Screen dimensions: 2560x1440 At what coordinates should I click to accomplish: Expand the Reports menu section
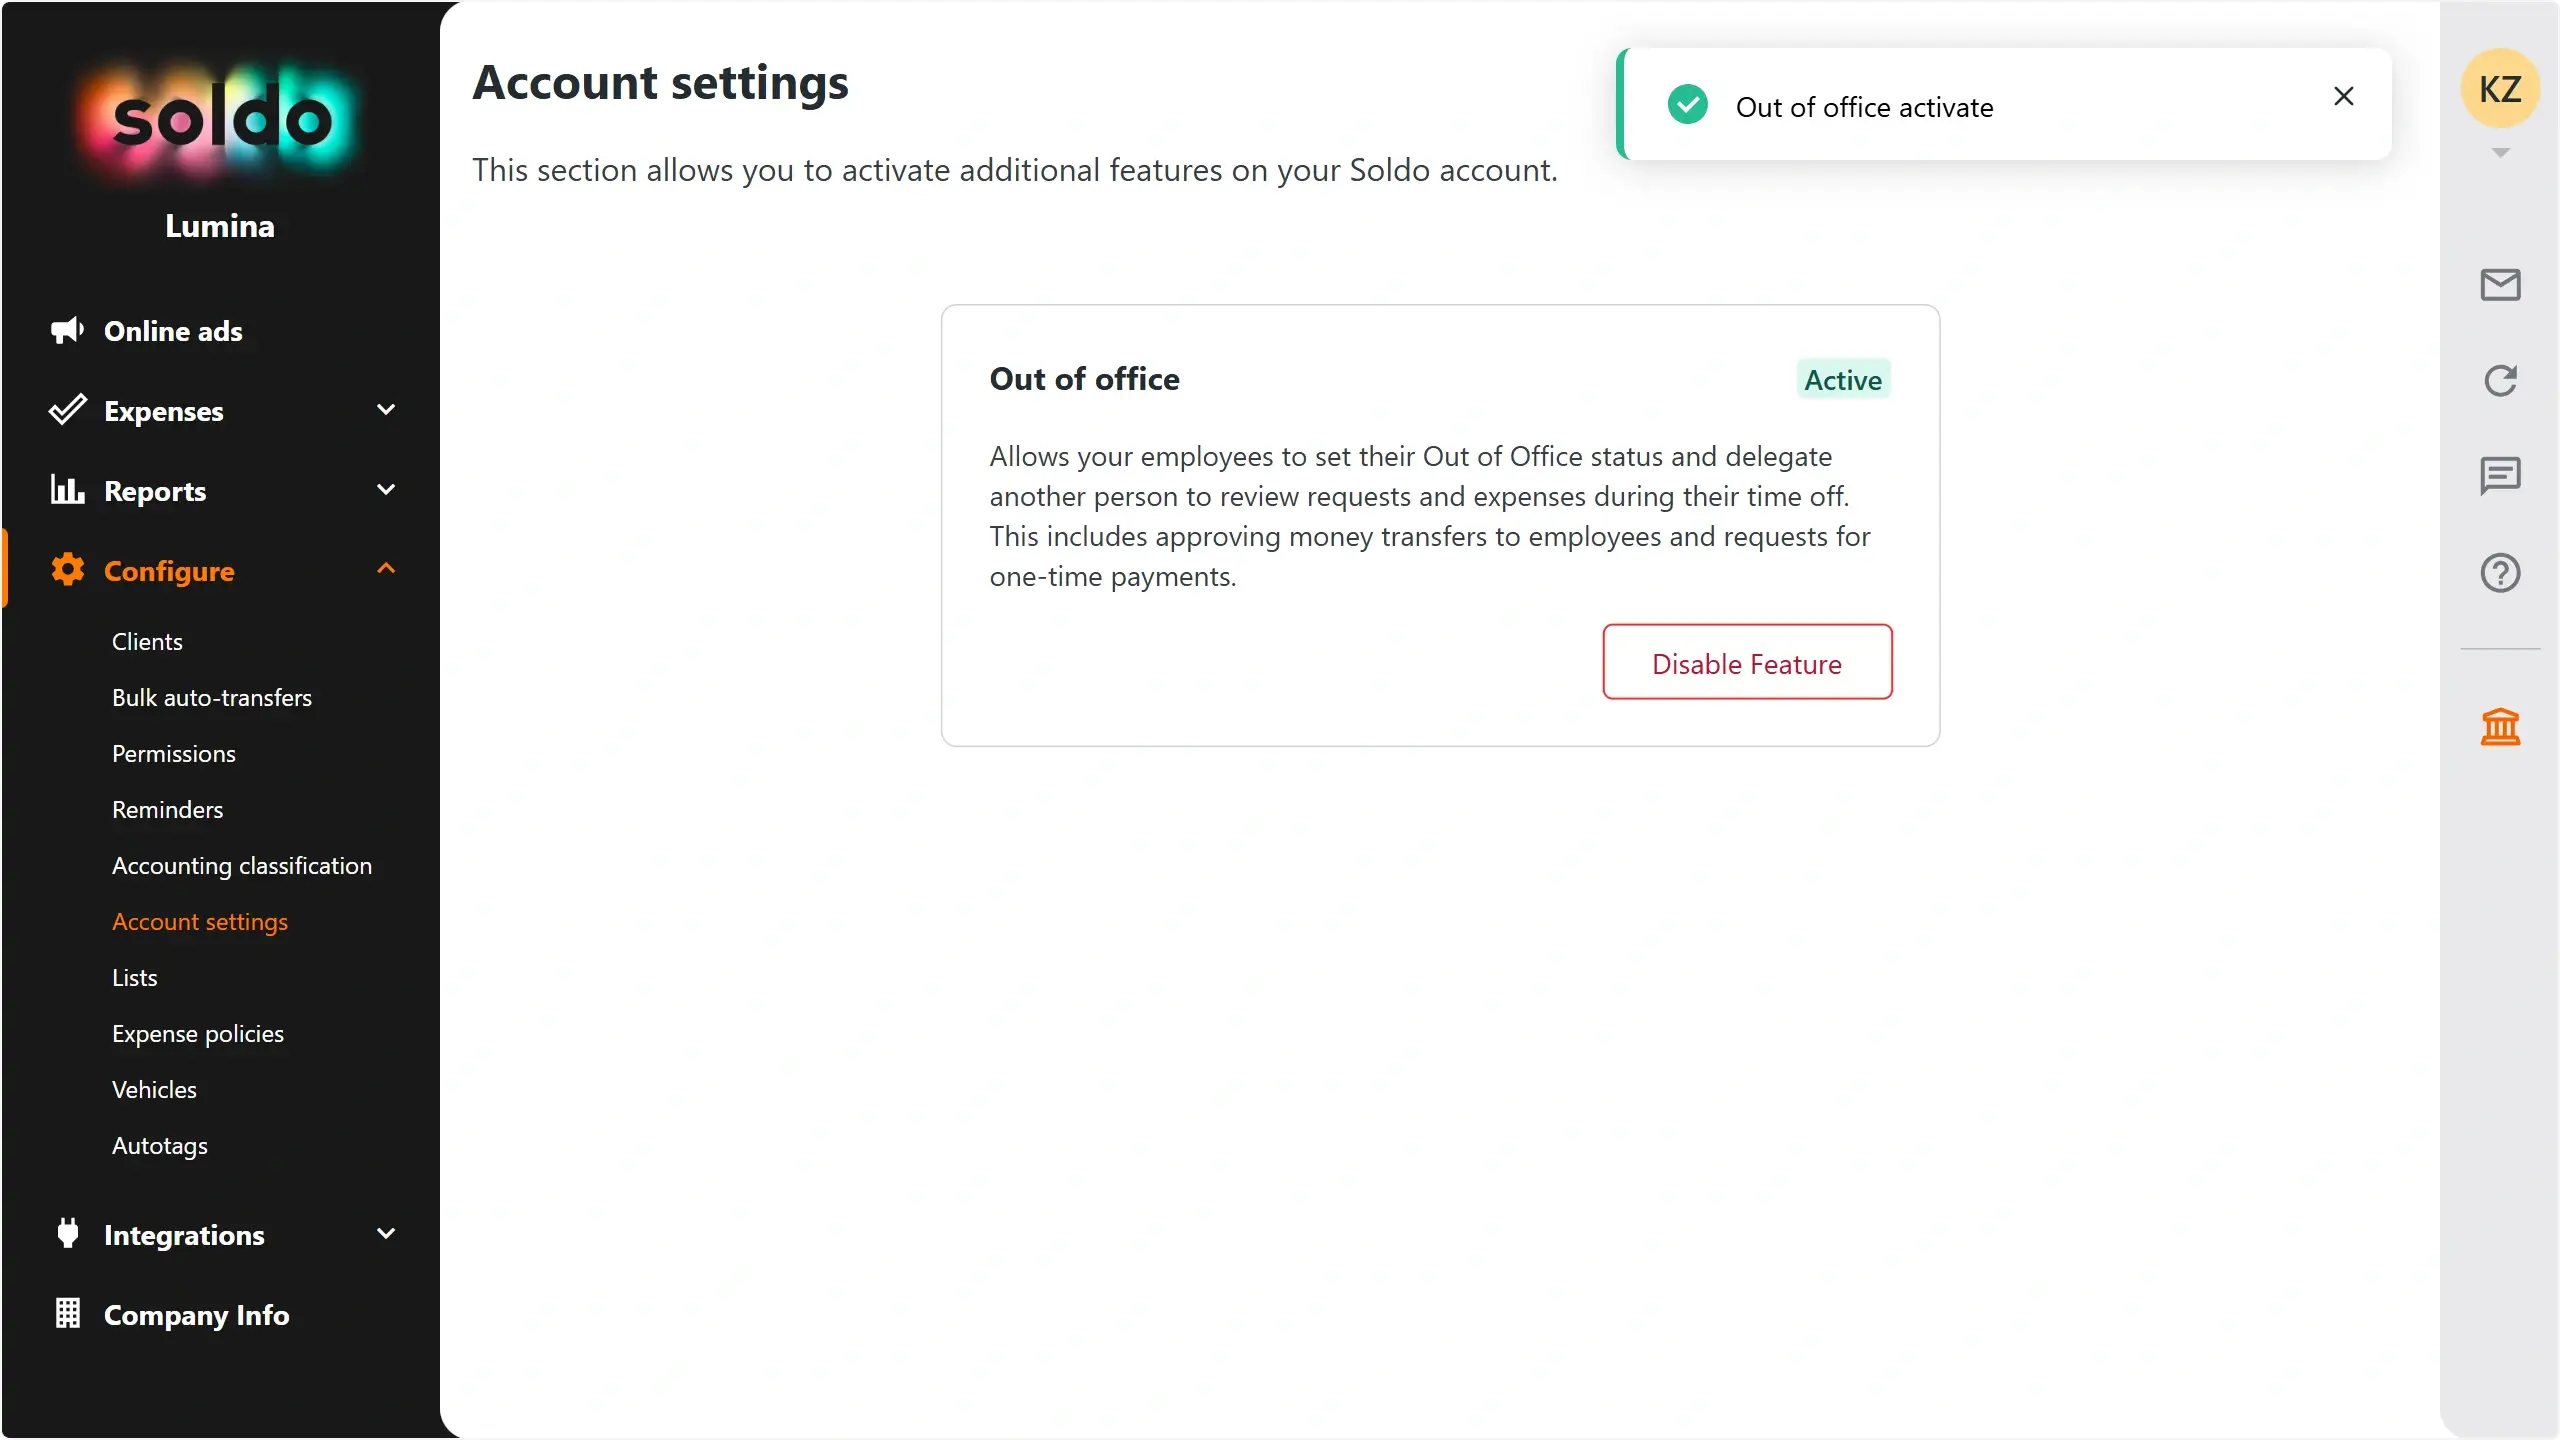point(386,490)
